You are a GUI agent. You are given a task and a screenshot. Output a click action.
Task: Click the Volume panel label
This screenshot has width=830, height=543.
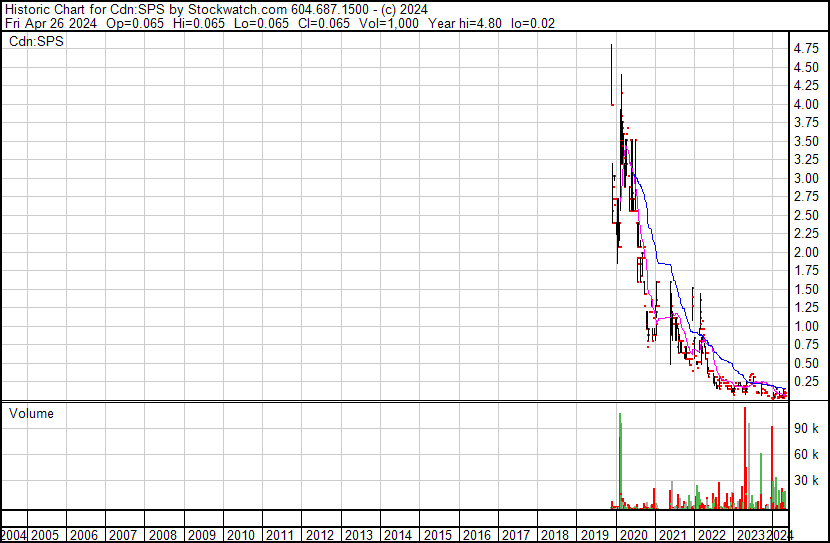[x=31, y=413]
